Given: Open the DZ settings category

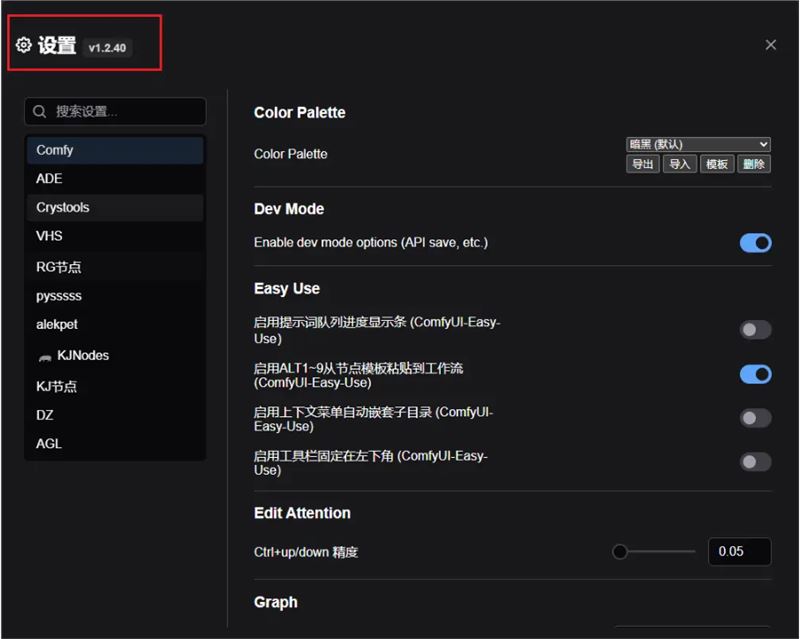Looking at the screenshot, I should (115, 415).
